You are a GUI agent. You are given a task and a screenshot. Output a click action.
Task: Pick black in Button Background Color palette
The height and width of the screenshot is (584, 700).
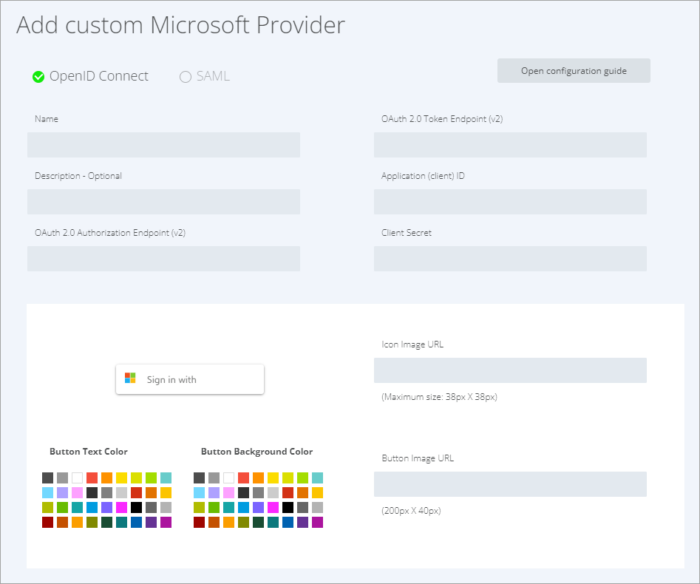288,507
